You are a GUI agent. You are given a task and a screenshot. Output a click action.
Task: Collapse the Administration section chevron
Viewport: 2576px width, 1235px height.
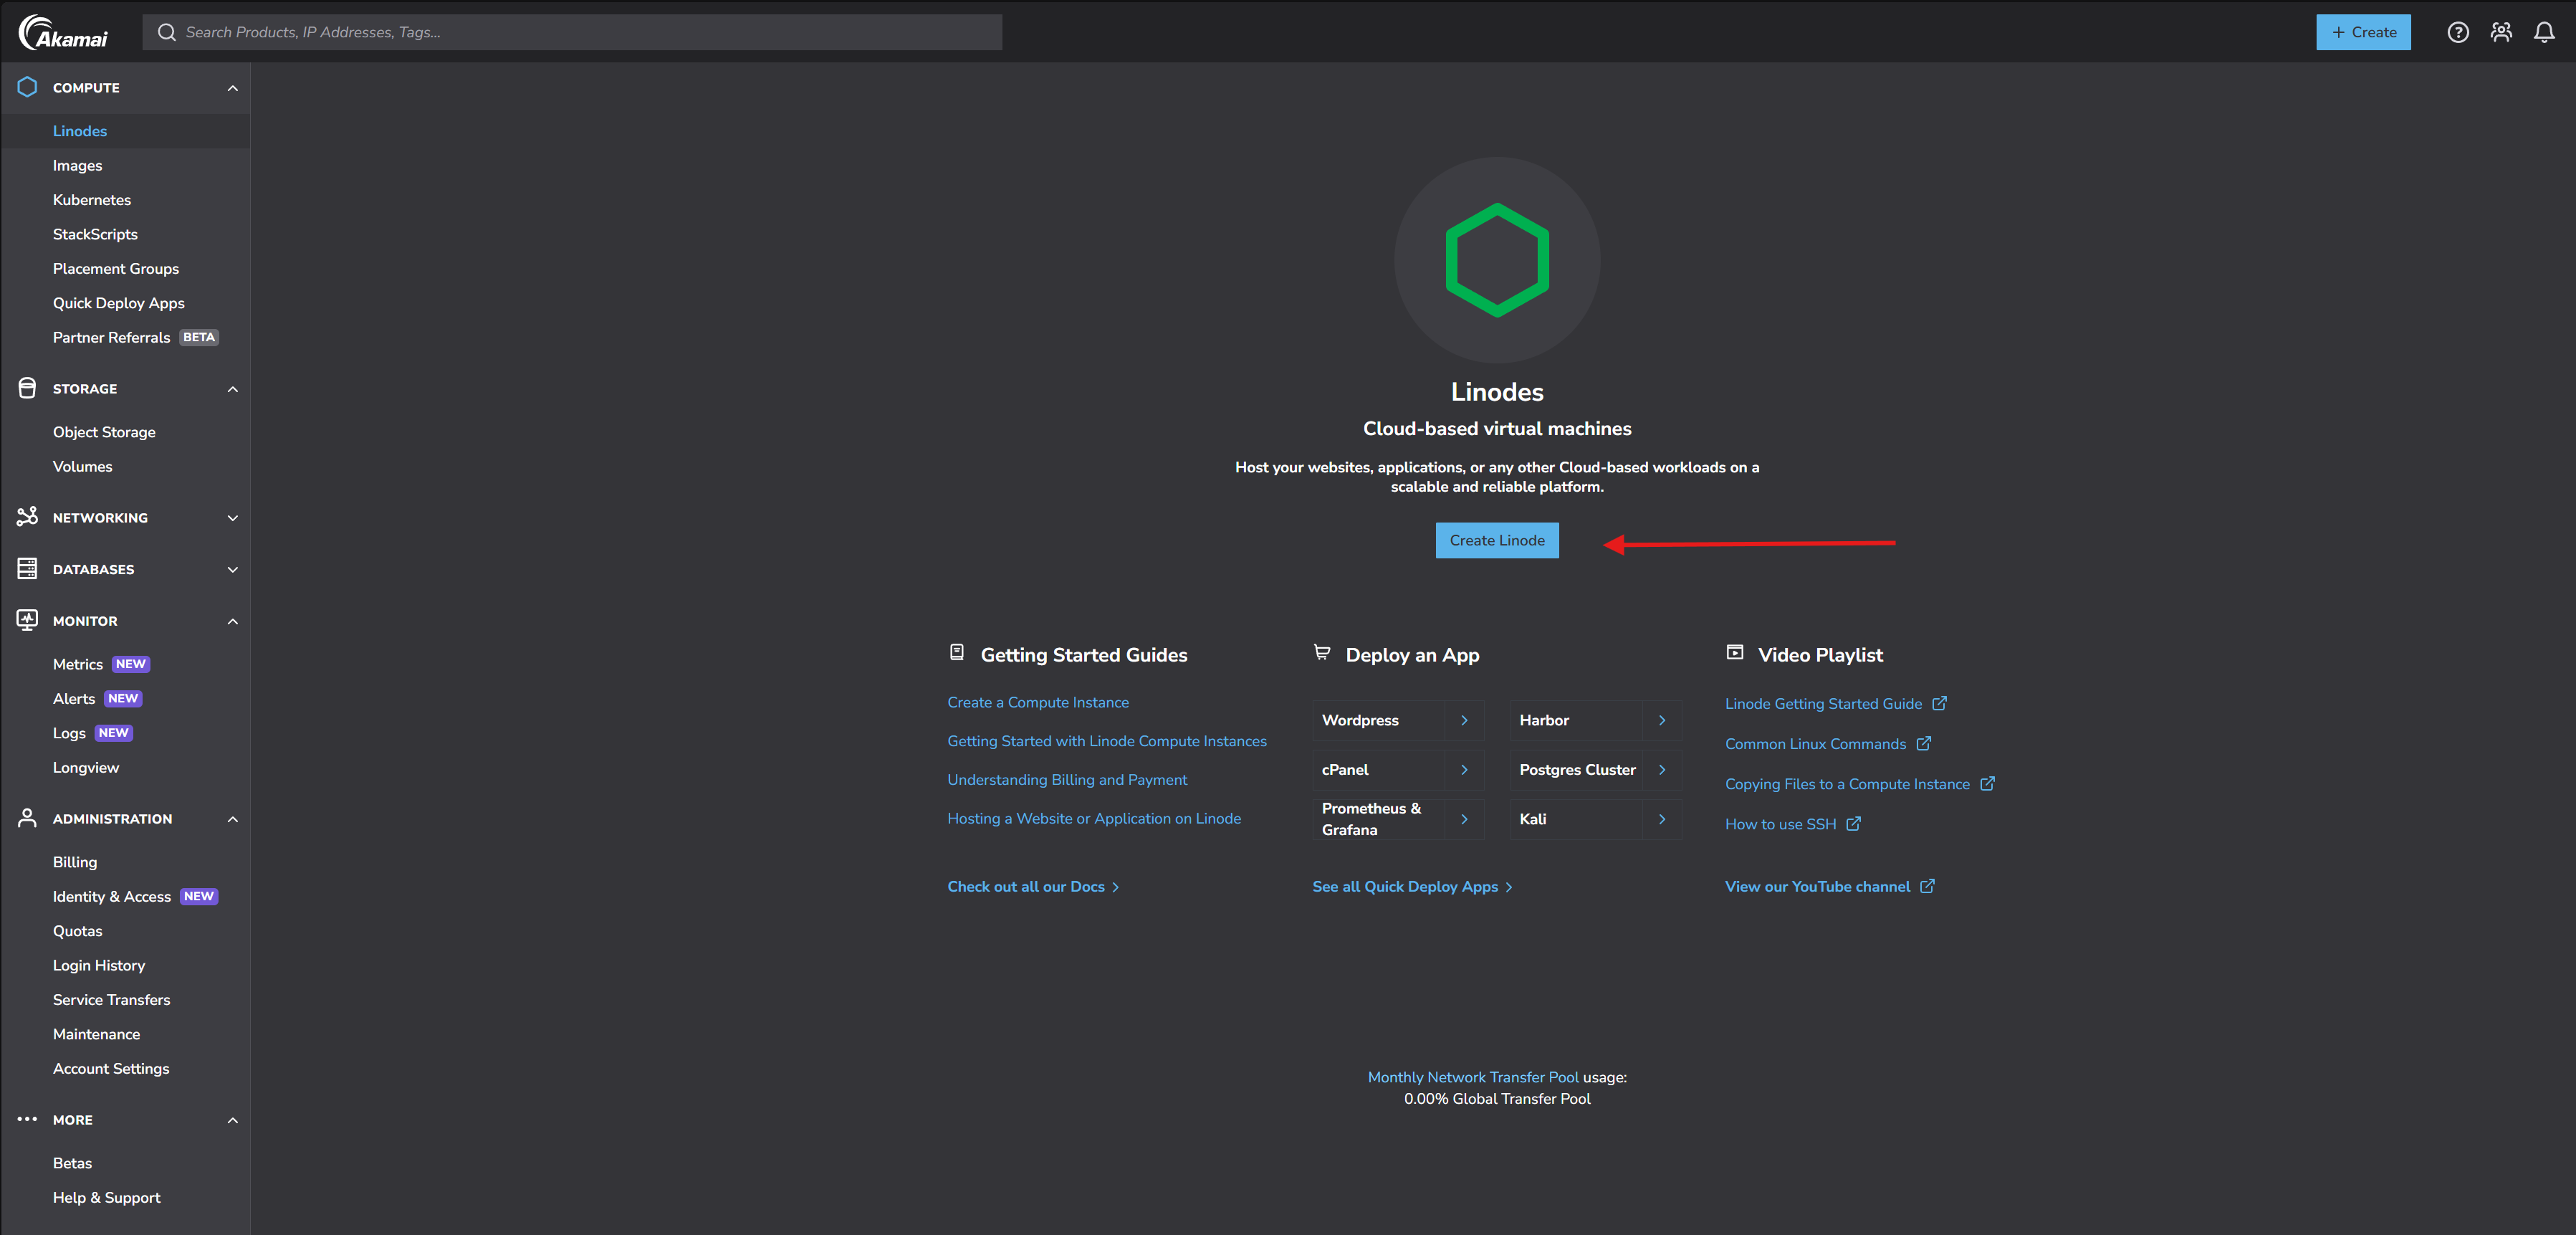pyautogui.click(x=232, y=819)
